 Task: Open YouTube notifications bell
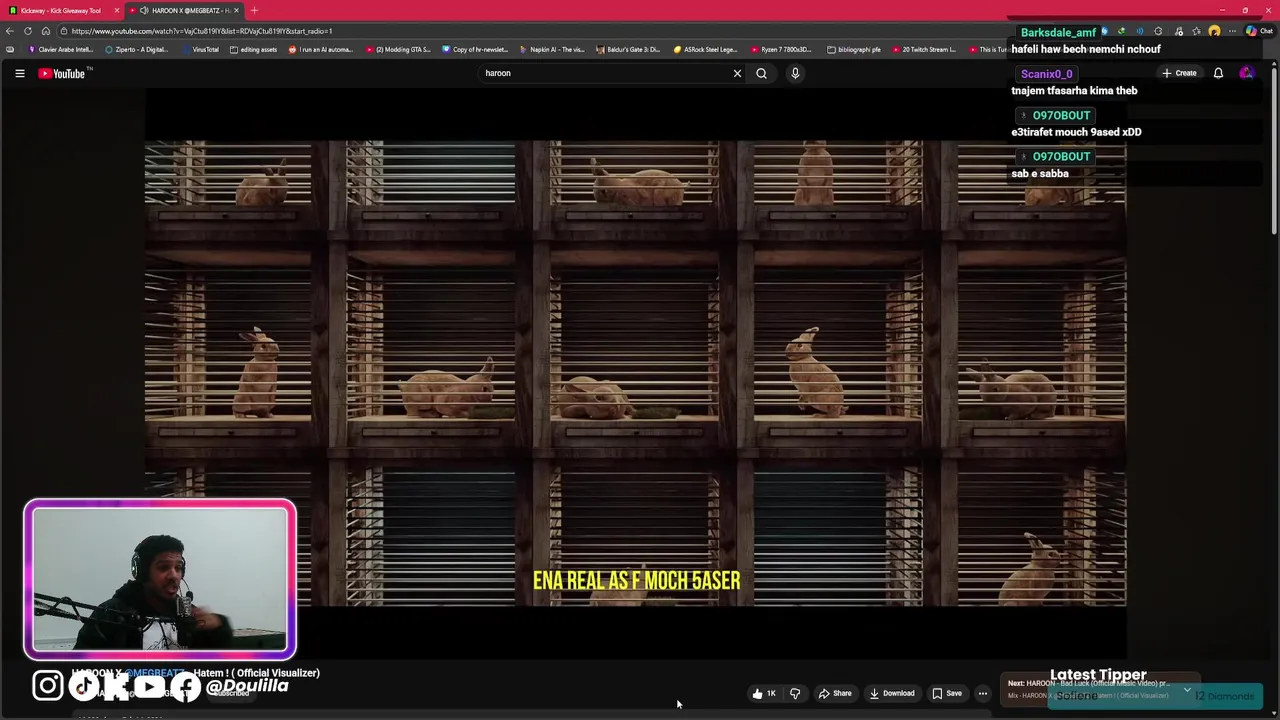pyautogui.click(x=1218, y=73)
